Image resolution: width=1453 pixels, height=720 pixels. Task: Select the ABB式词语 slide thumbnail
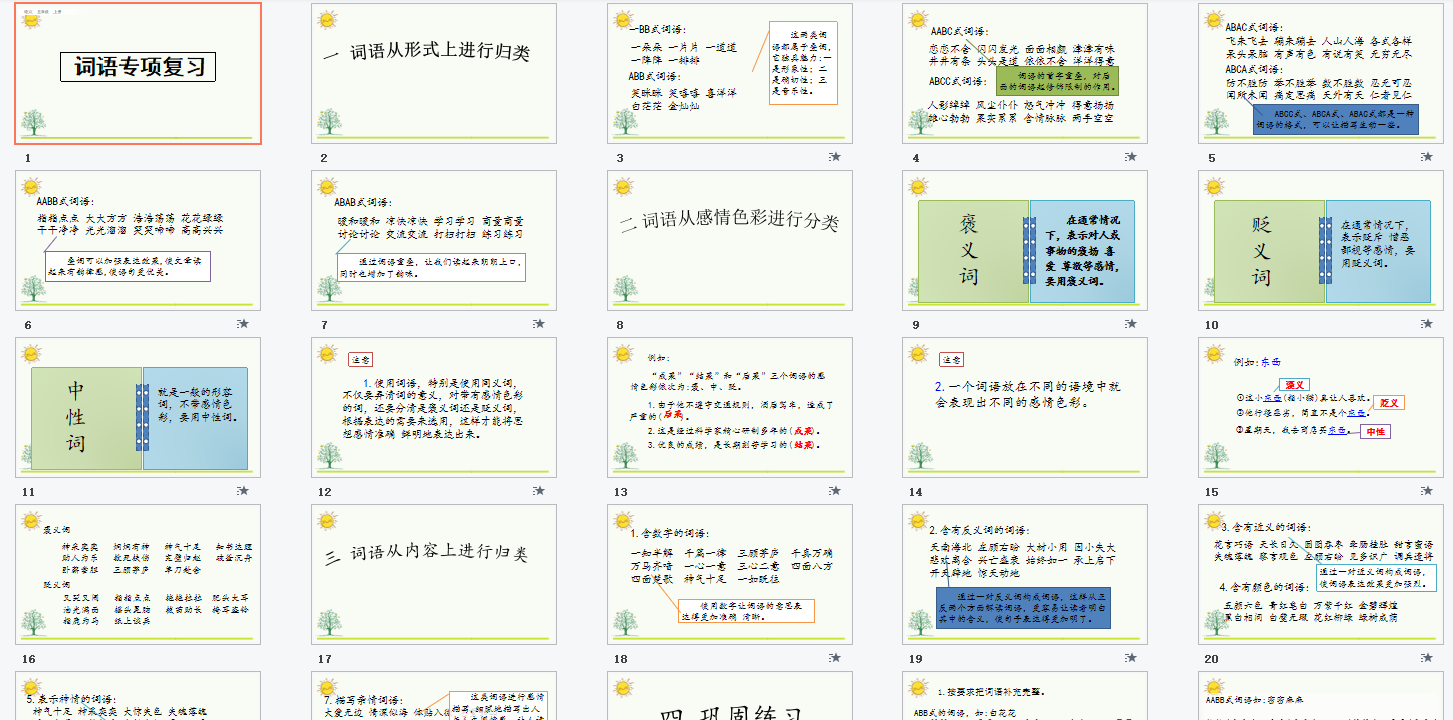(730, 73)
